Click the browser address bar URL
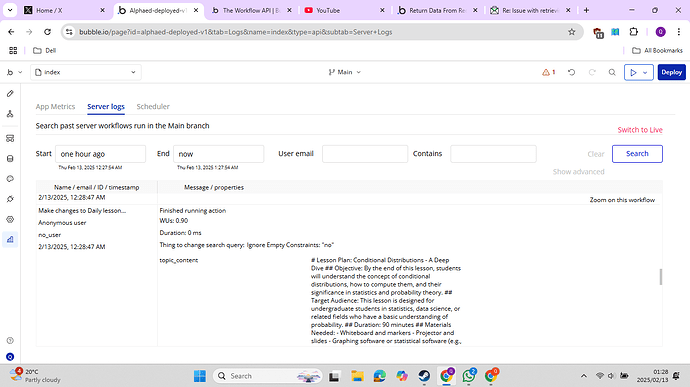 point(235,32)
